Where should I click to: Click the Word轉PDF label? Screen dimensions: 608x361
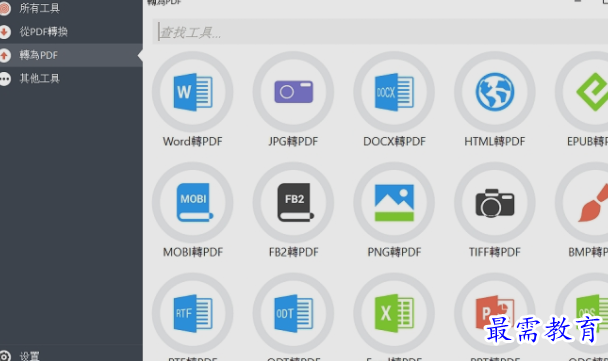click(x=192, y=142)
